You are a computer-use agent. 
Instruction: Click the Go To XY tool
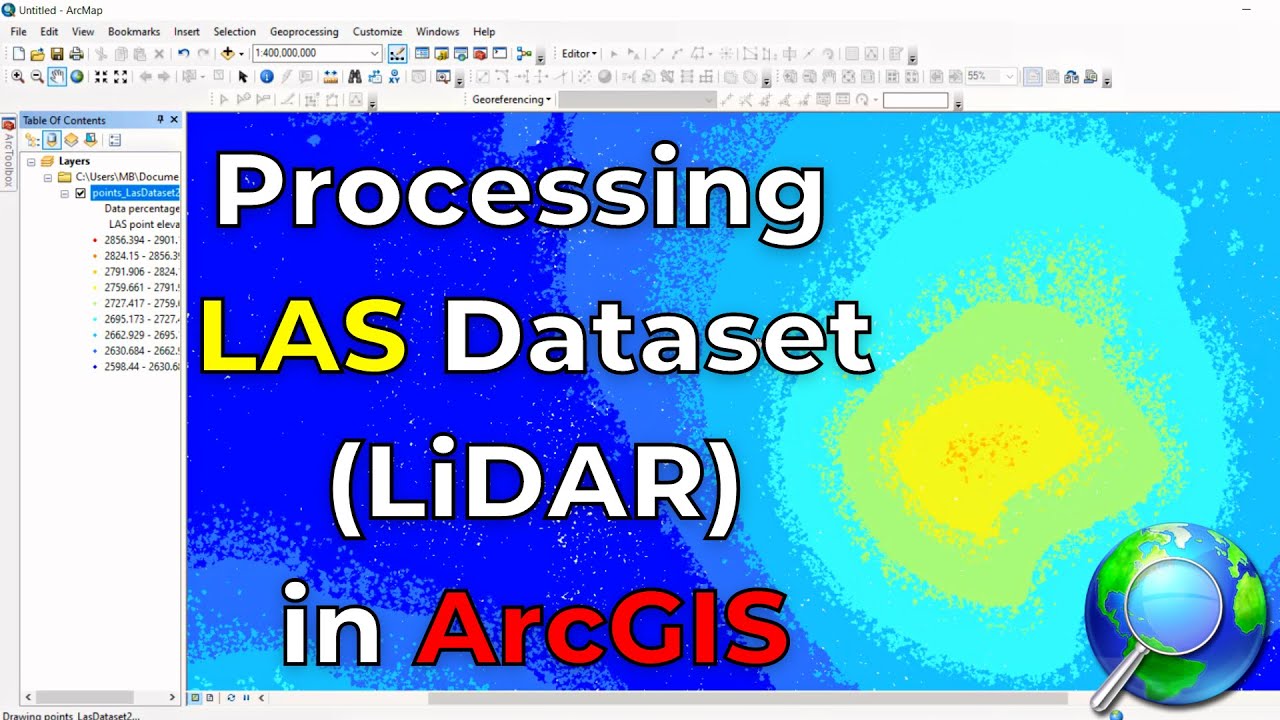(394, 77)
